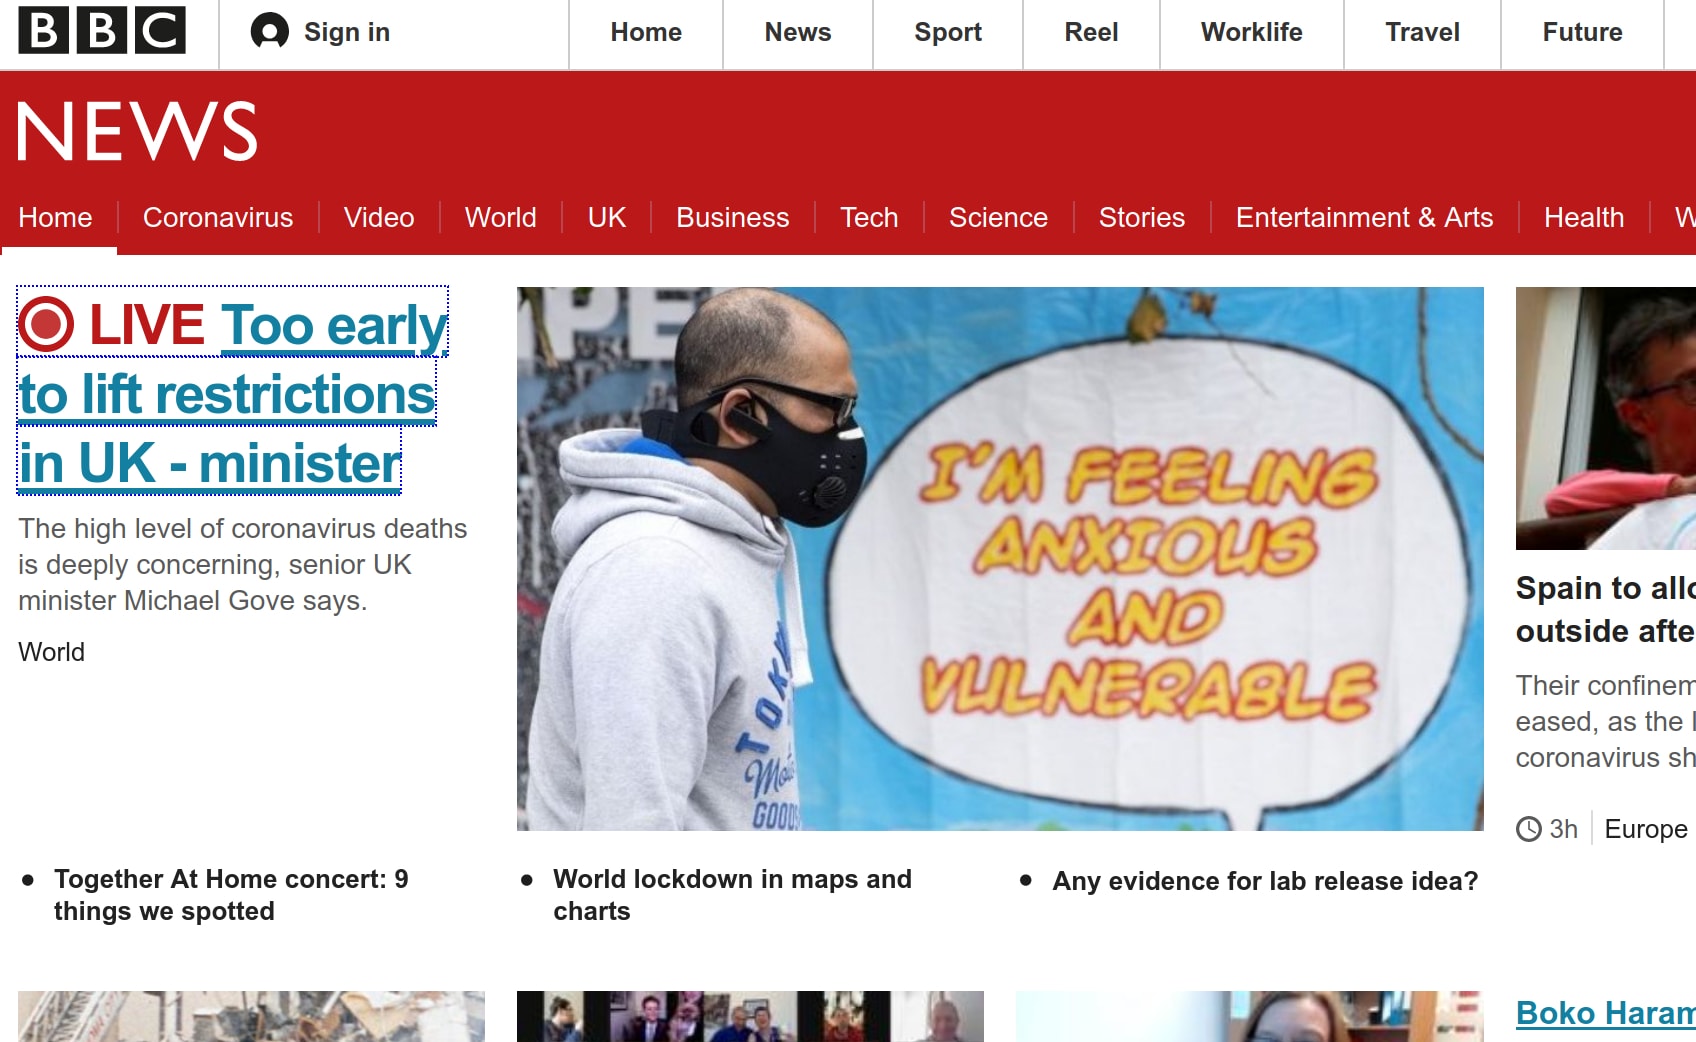
Task: Select the Video news section
Action: 379,217
